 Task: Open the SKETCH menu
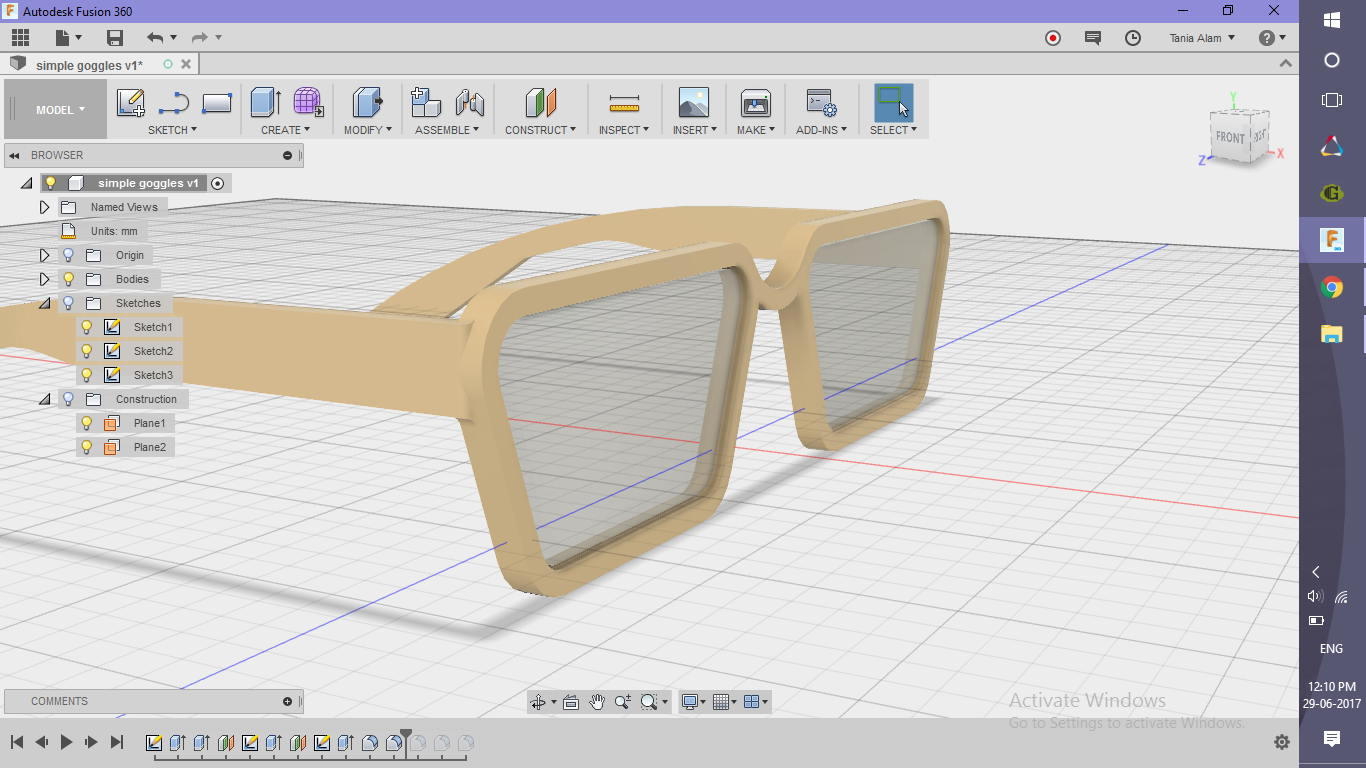(x=173, y=130)
